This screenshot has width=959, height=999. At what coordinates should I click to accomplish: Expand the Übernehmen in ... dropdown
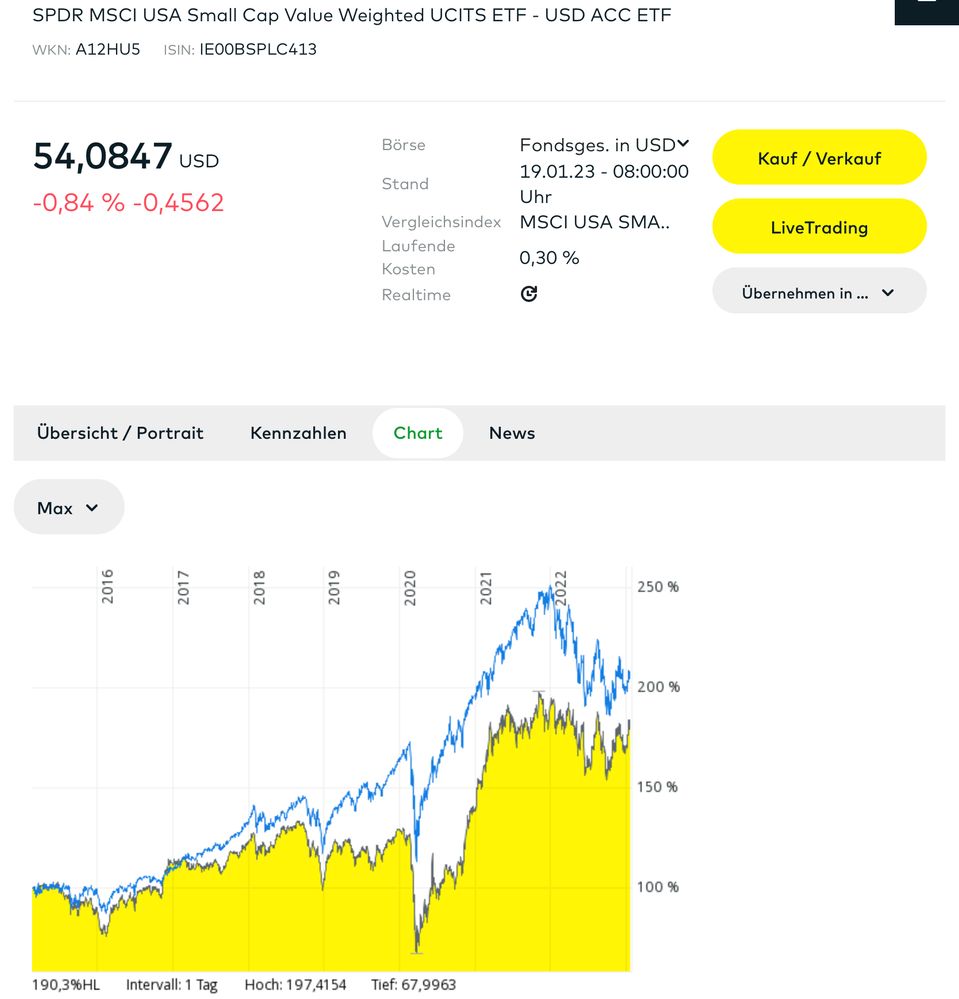point(818,292)
